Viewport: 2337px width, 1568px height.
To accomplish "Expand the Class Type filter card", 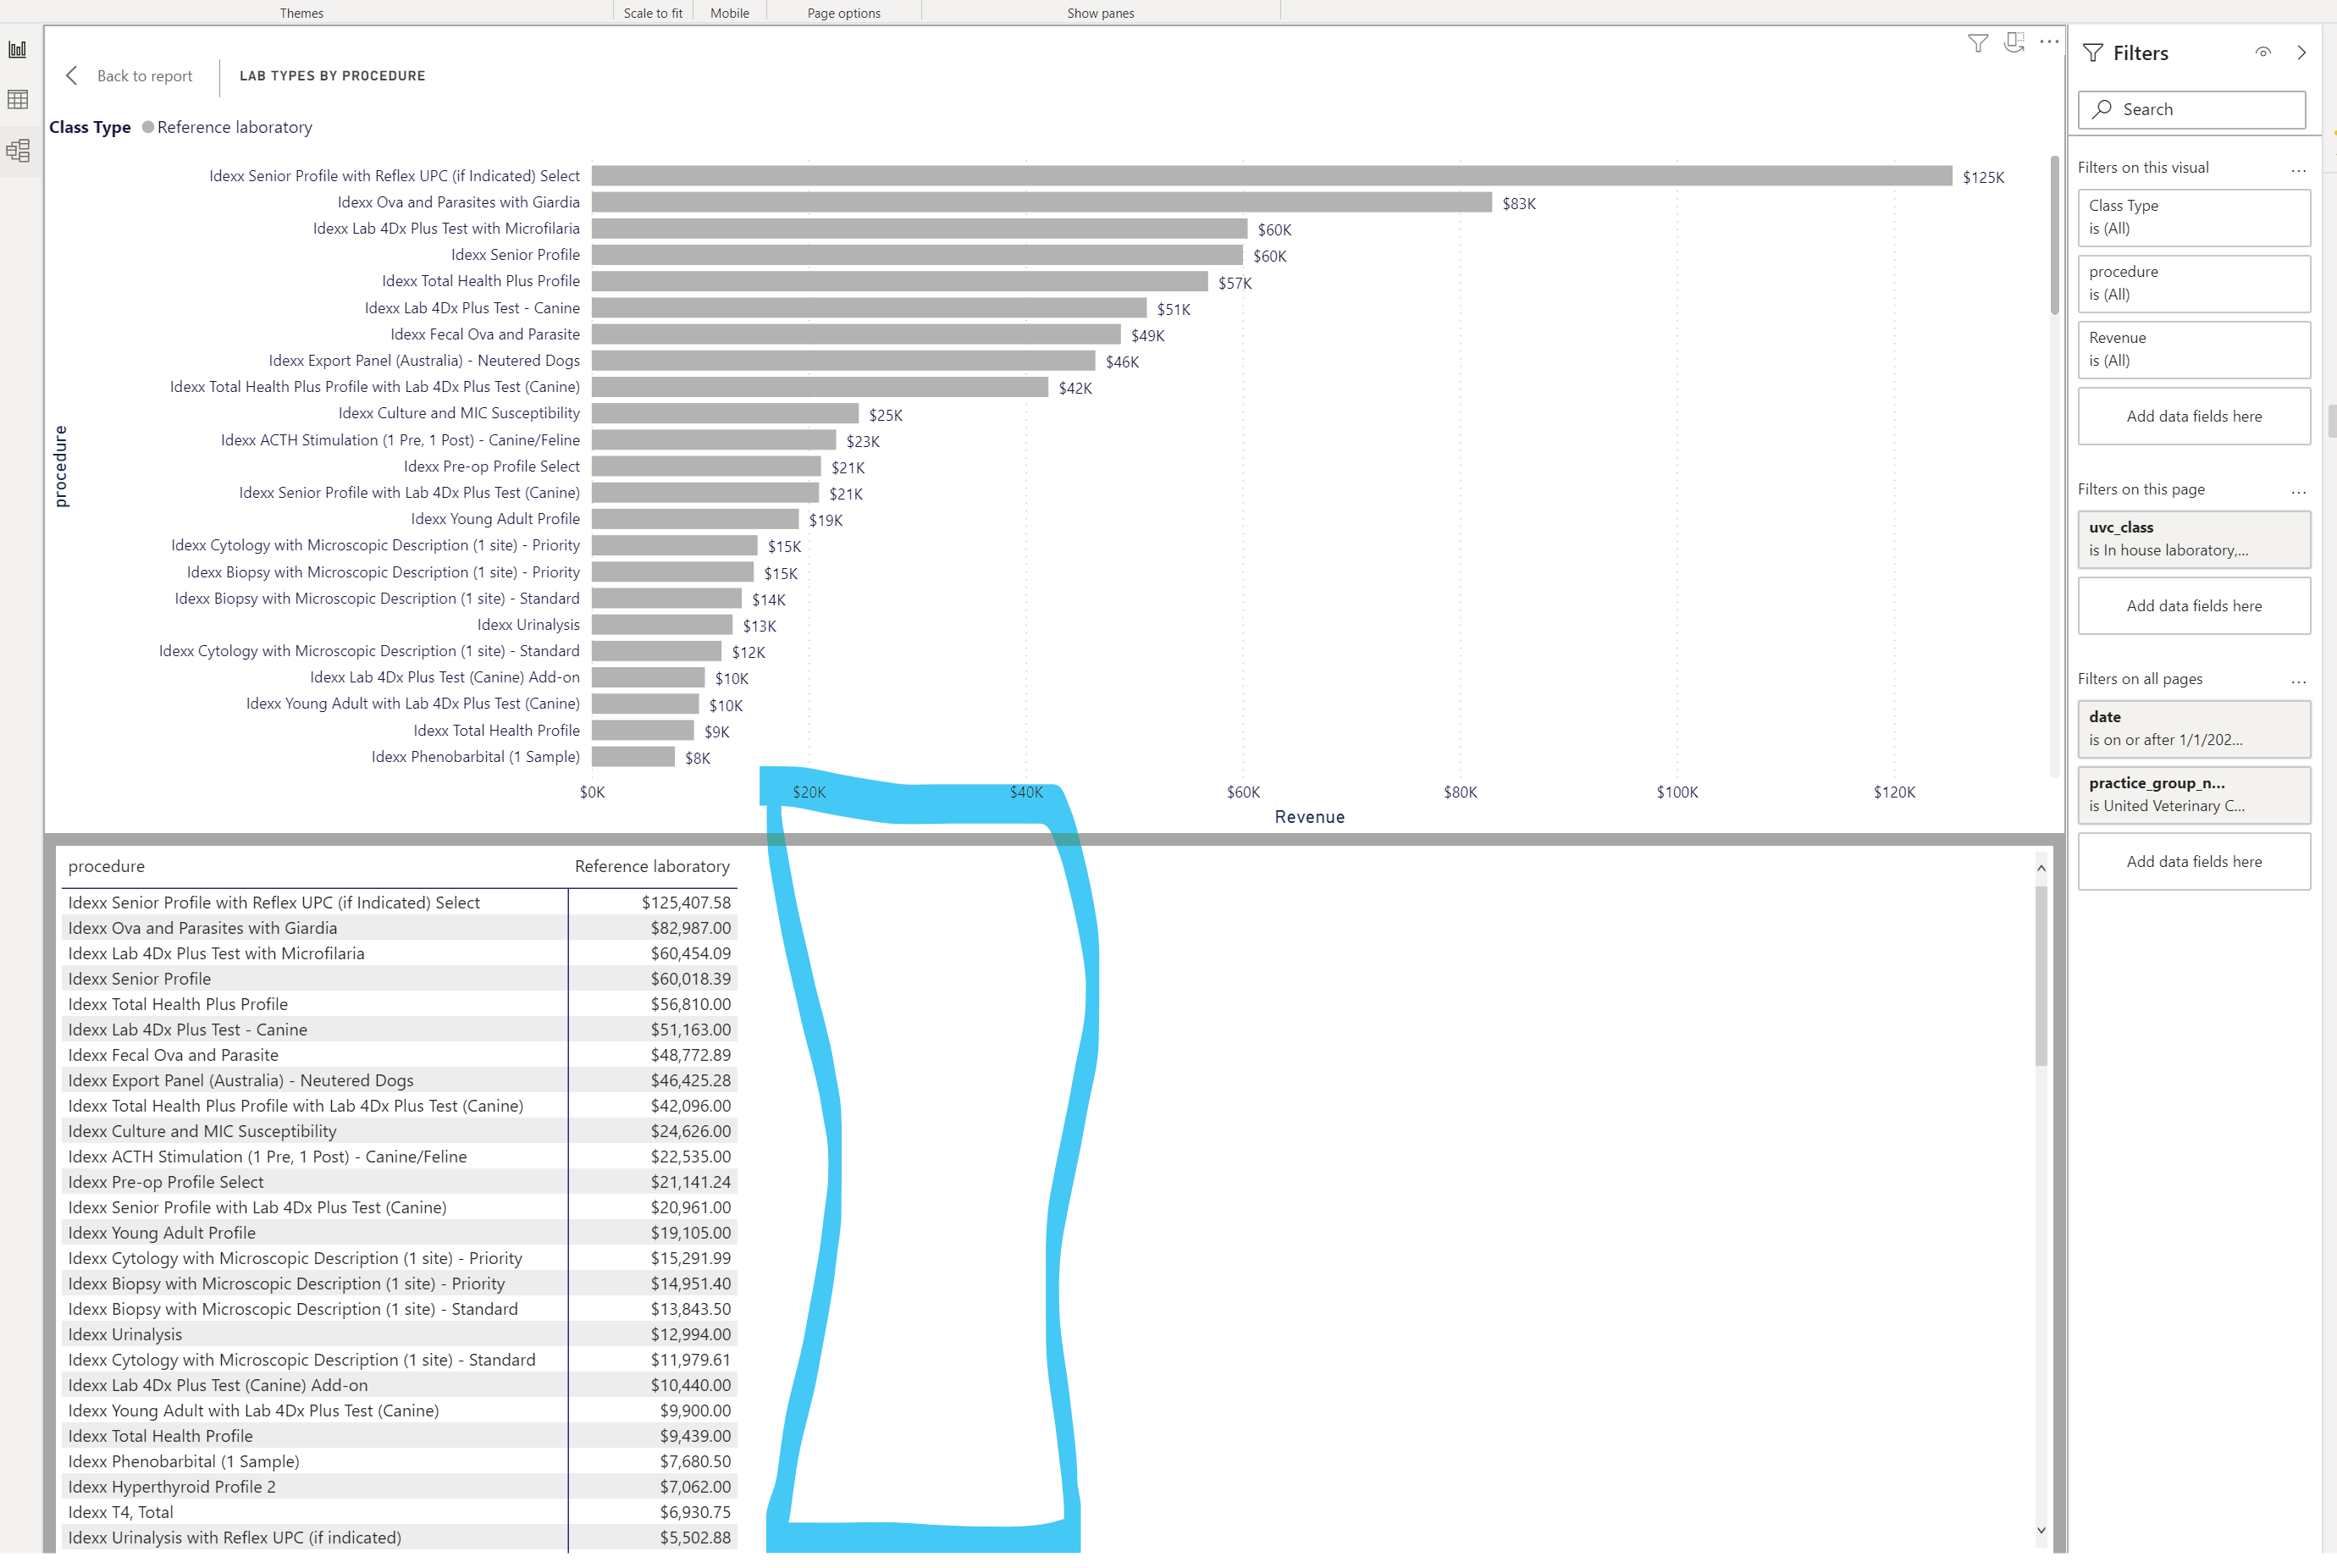I will 2194,218.
